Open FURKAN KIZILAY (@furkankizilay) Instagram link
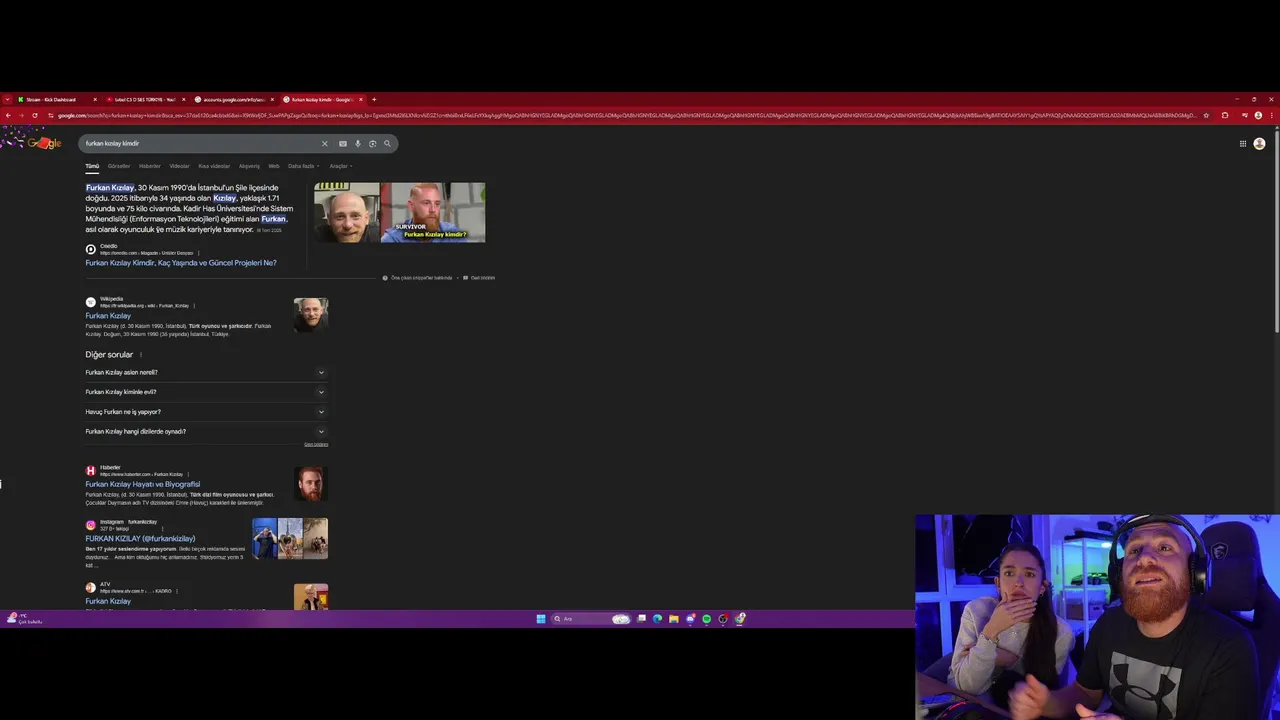 click(140, 538)
